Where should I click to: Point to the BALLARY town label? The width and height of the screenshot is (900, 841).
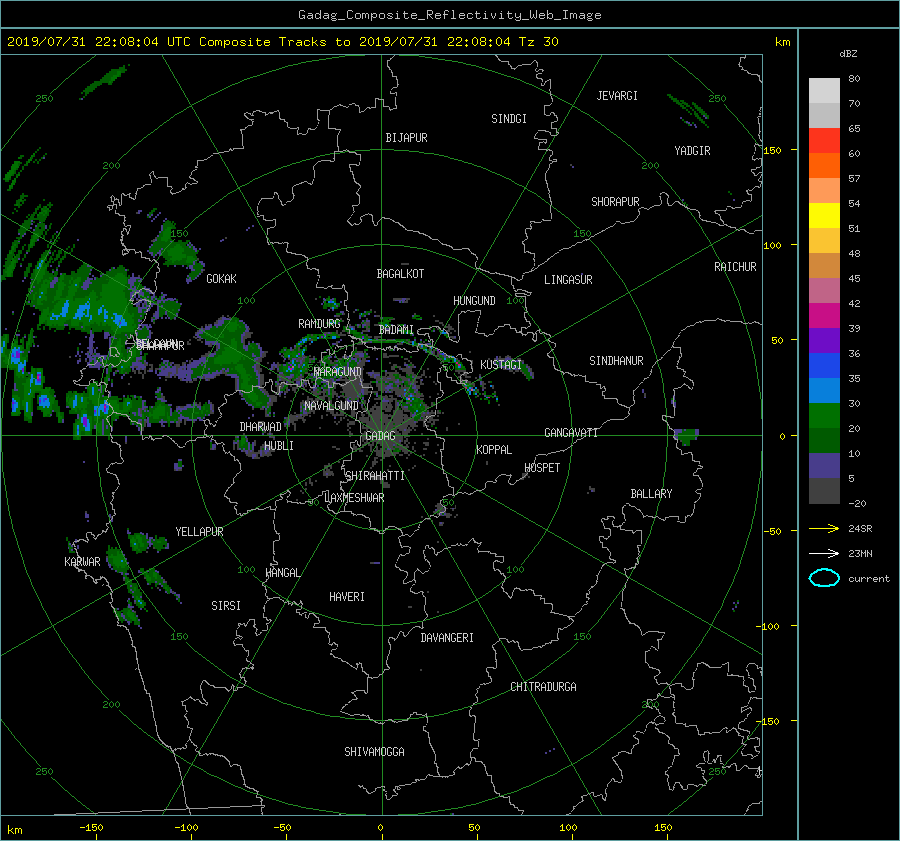tap(651, 494)
